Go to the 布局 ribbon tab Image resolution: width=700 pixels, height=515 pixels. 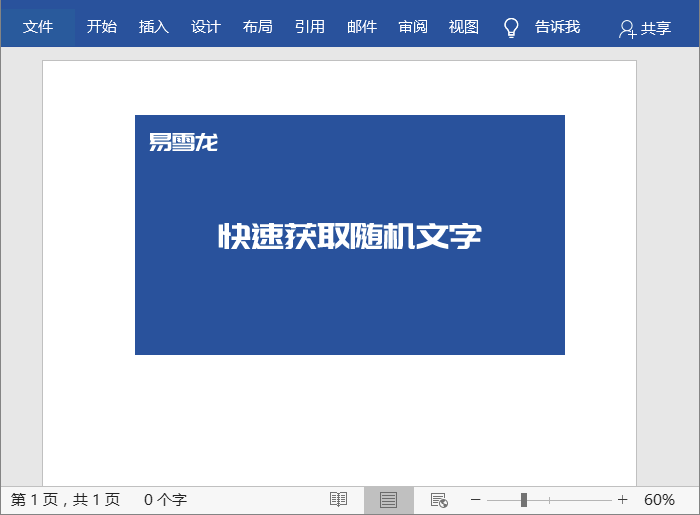pyautogui.click(x=257, y=27)
